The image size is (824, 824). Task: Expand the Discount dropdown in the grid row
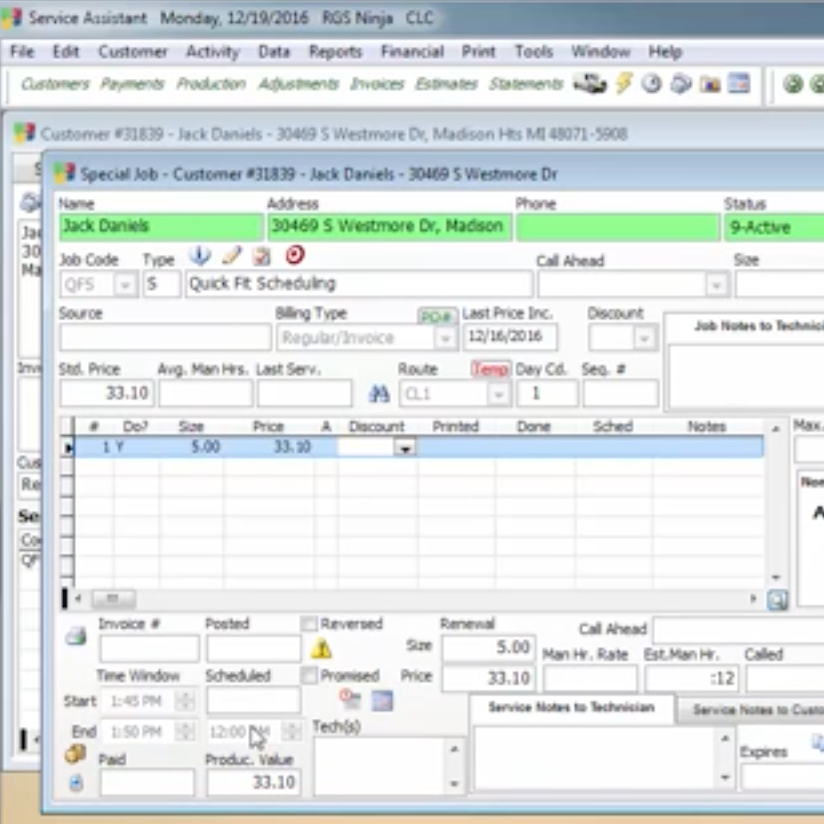point(405,449)
